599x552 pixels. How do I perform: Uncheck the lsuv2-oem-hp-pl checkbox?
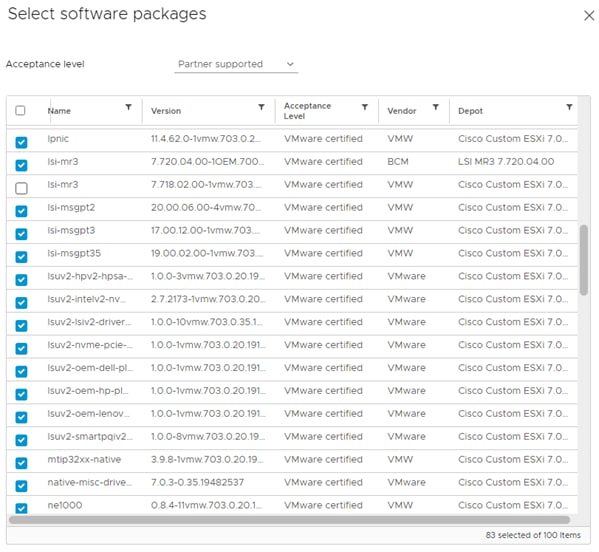[x=21, y=394]
